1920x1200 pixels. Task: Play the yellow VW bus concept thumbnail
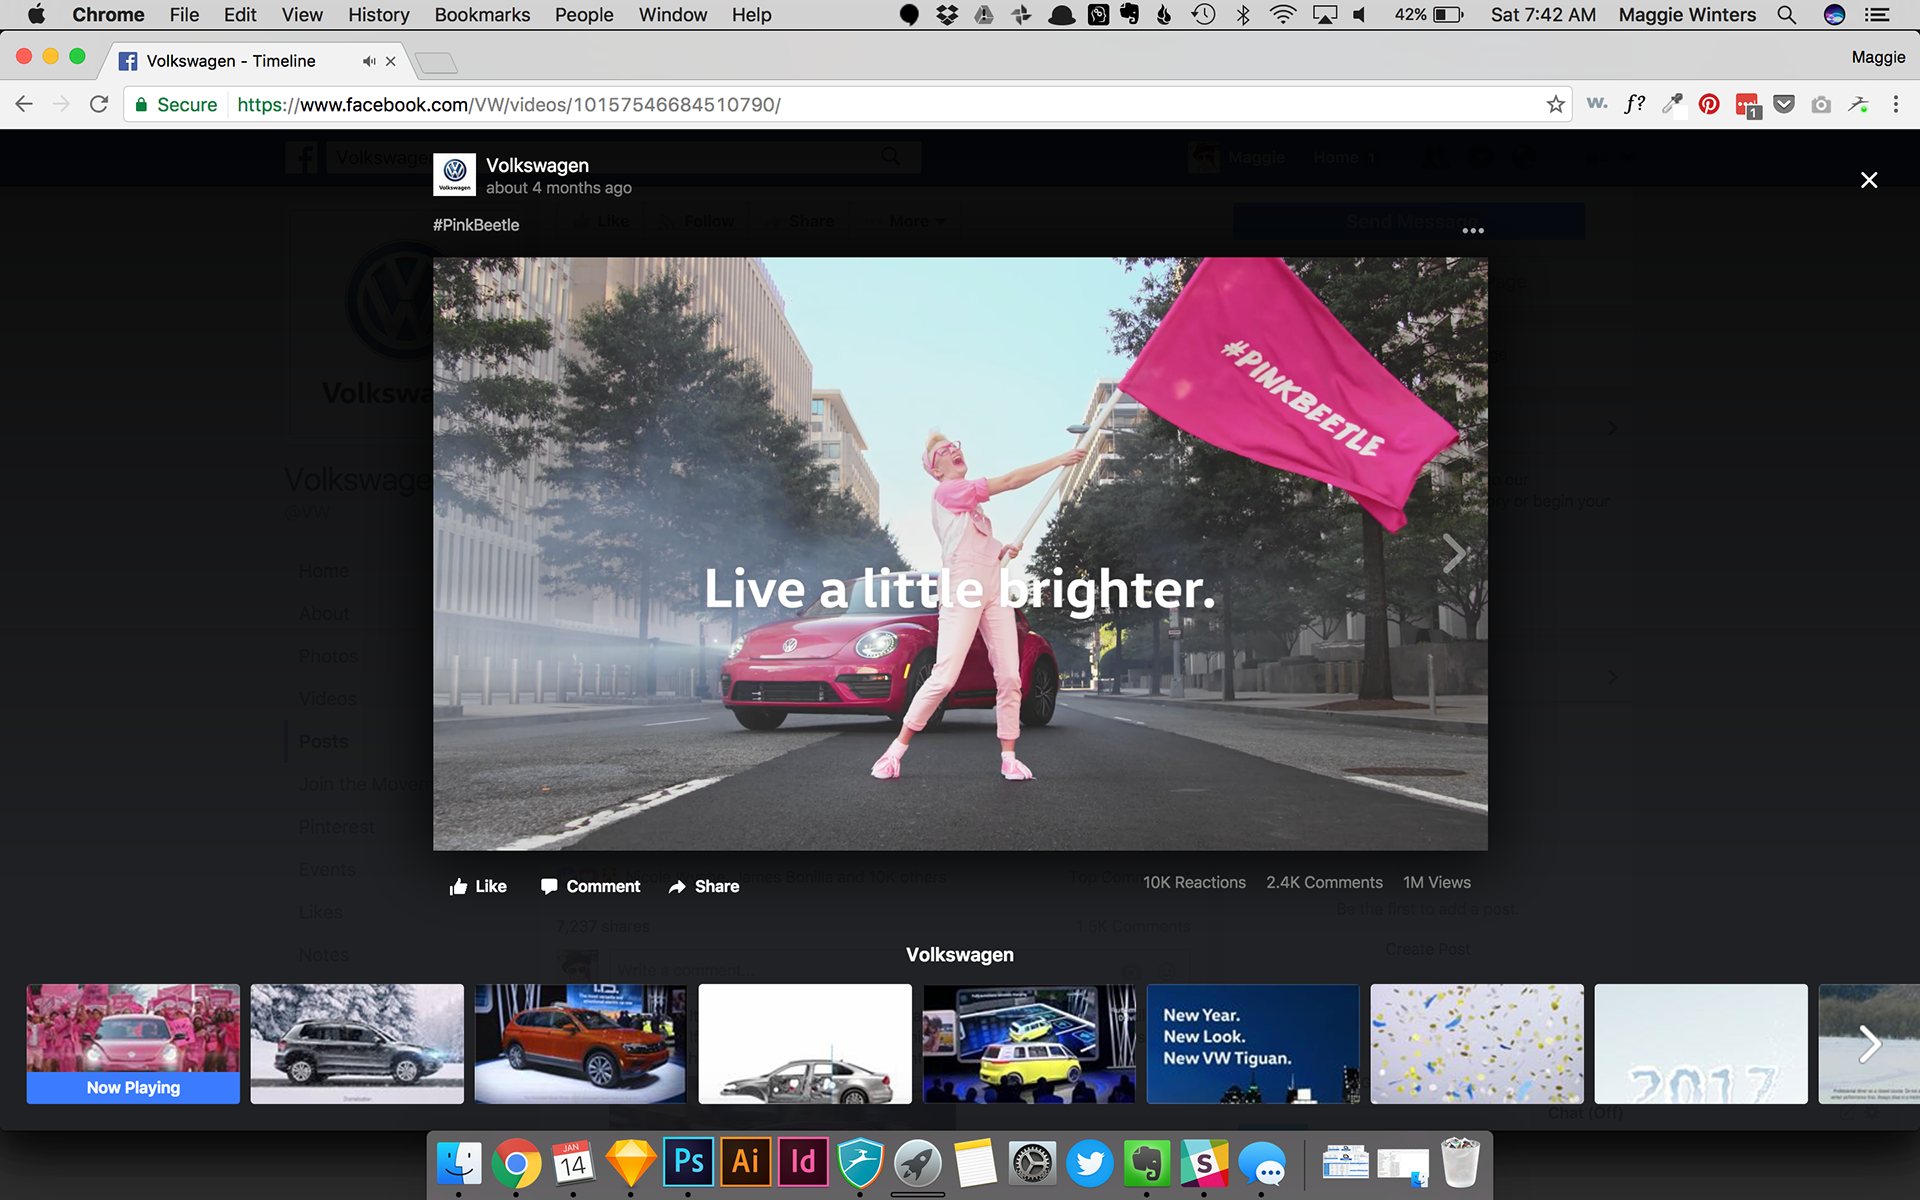pos(1029,1043)
